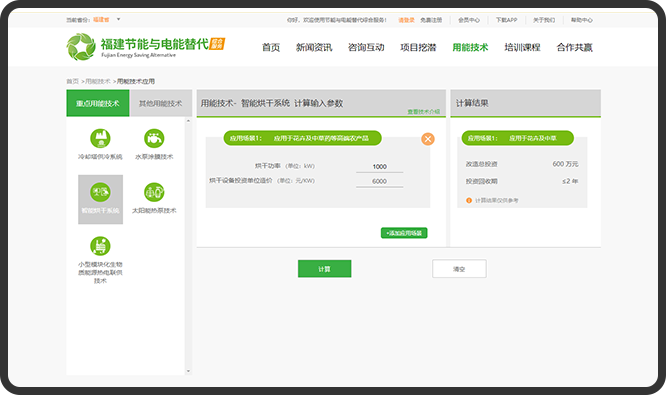Click the green leaf logo of 福建节能与电能替代

[x=81, y=47]
